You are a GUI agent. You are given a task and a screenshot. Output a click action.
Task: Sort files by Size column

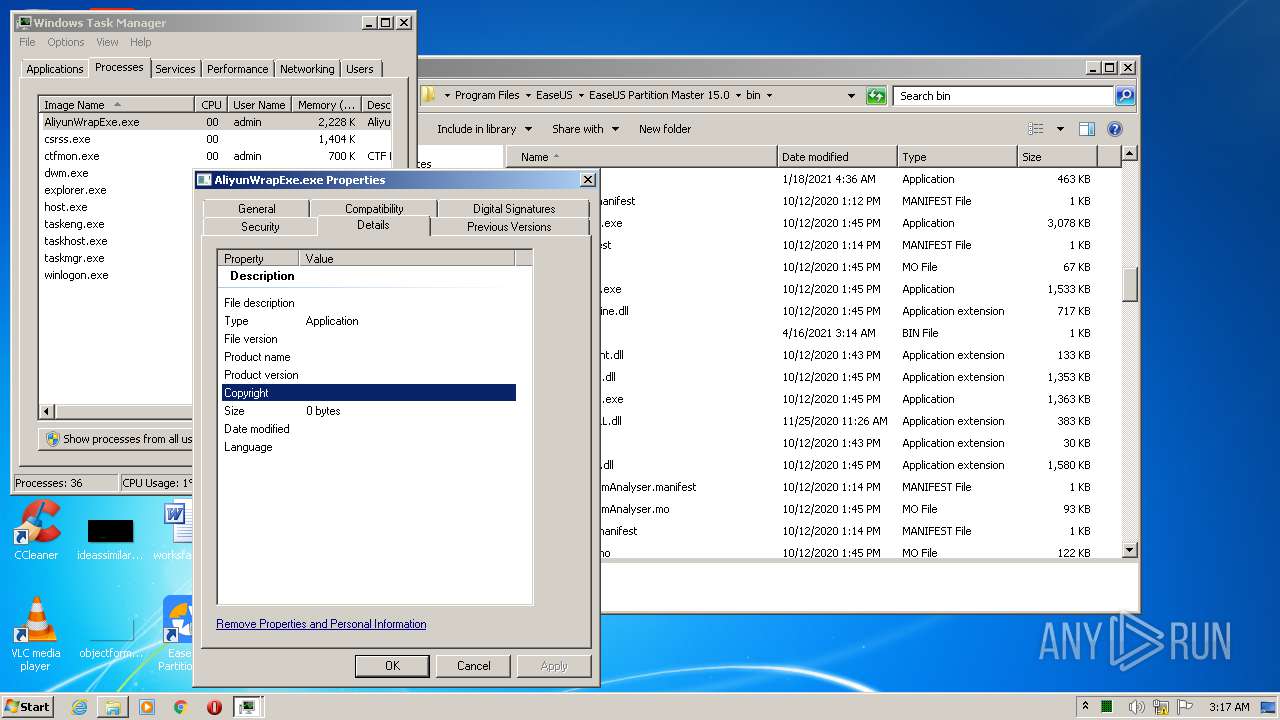point(1056,157)
